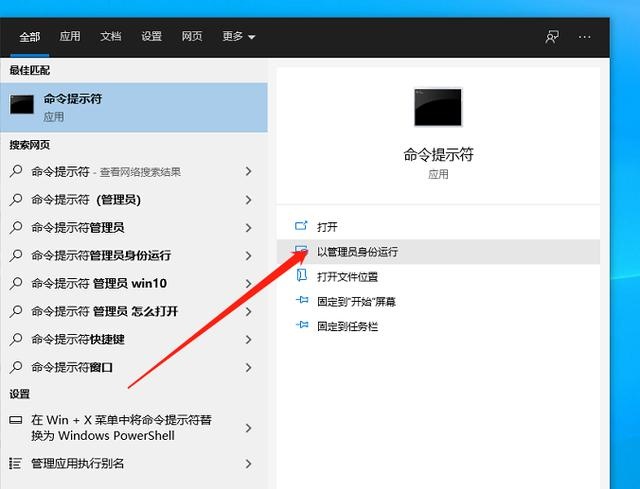Select suggestion 命令提示符 (管理员)
The height and width of the screenshot is (489, 640).
(134, 200)
